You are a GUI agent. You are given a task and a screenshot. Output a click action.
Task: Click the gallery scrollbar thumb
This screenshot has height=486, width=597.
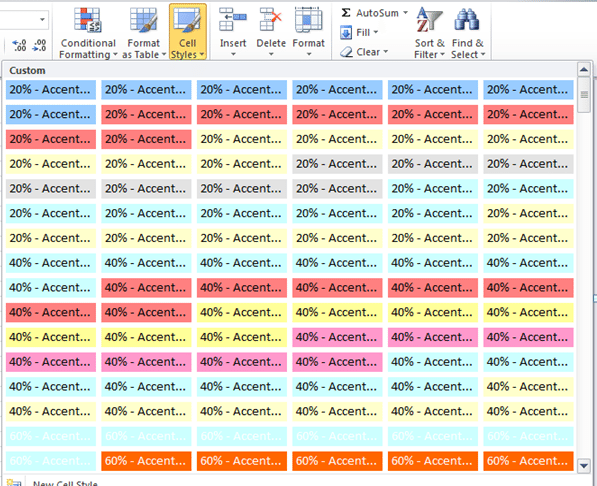click(x=583, y=94)
